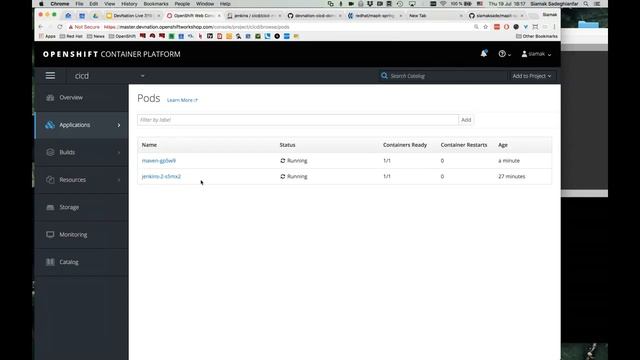Click the Builds layers icon

click(x=50, y=152)
